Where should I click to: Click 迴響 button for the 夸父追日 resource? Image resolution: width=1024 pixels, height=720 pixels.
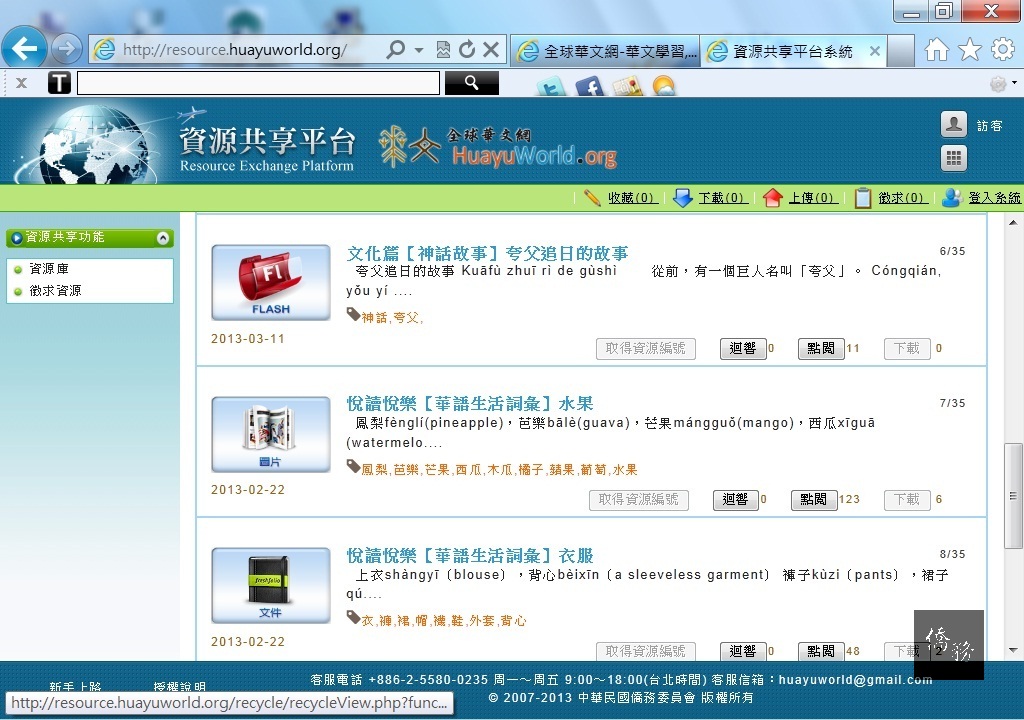743,348
